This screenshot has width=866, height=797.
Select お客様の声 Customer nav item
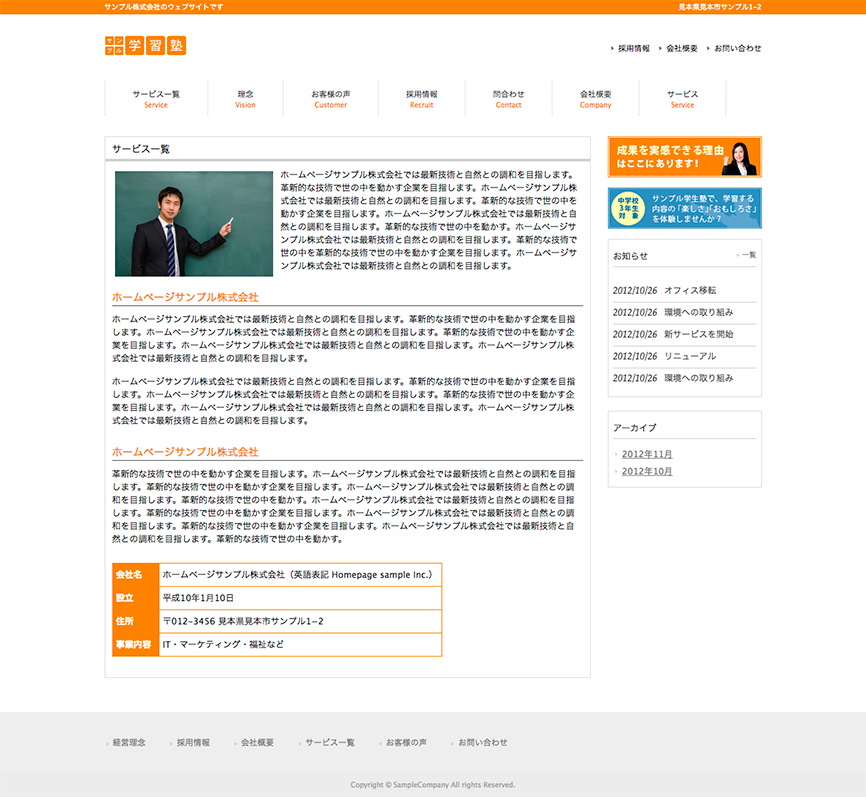[x=331, y=99]
